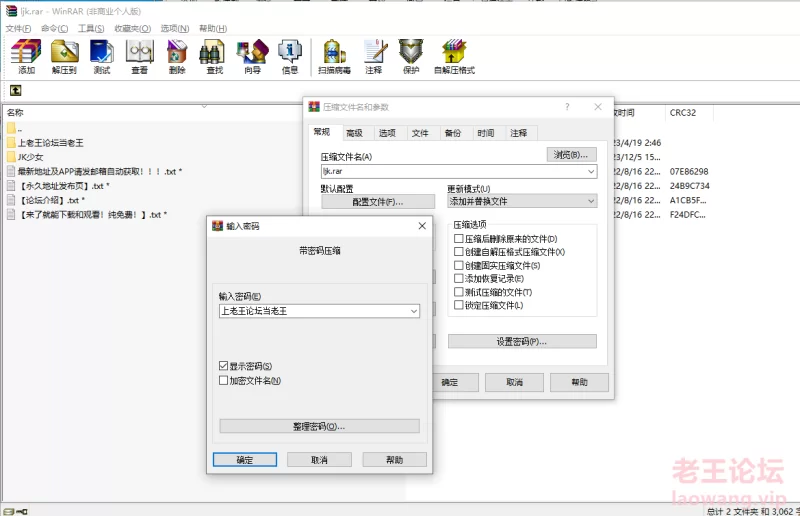Click the 注释 (Comment) toolbar icon
This screenshot has height=516, width=800.
[374, 57]
